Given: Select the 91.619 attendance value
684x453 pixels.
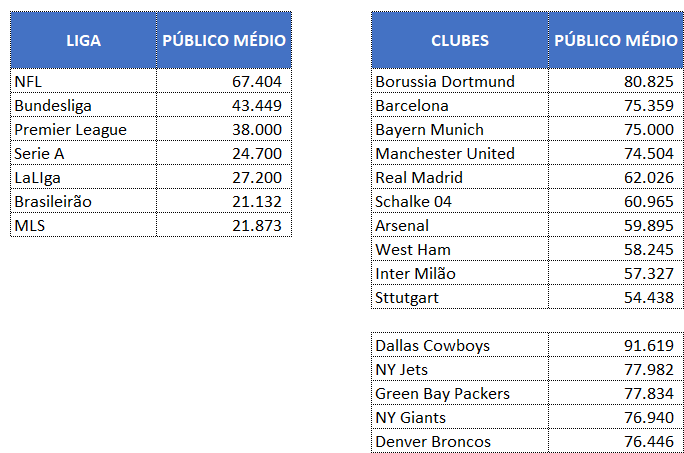Looking at the screenshot, I should click(x=616, y=345).
